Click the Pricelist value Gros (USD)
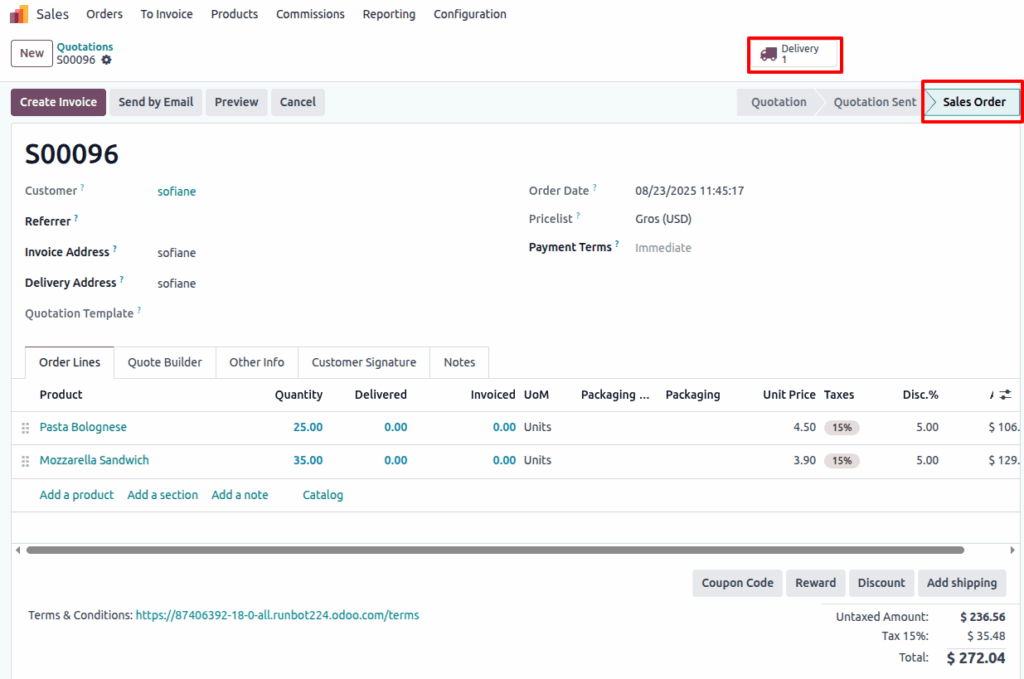 point(664,219)
